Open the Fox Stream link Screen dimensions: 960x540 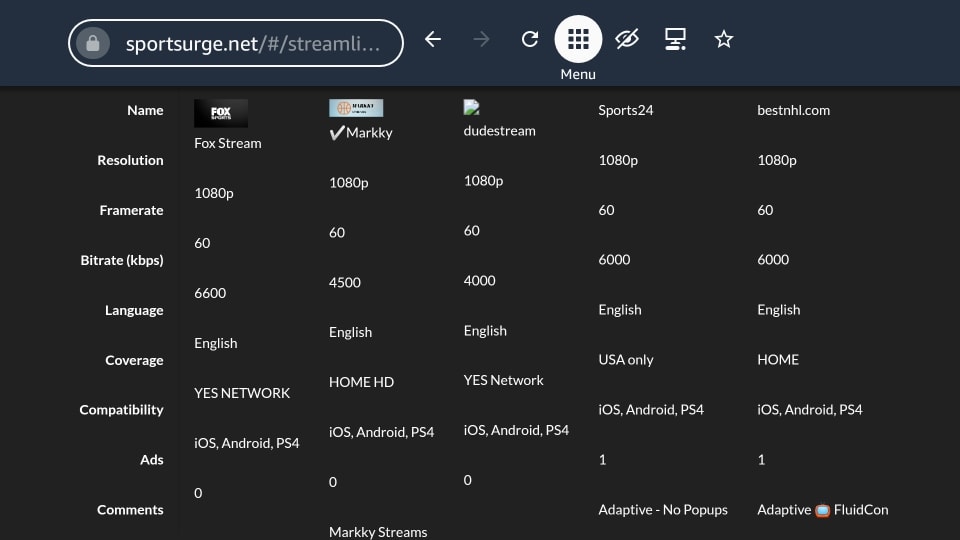point(228,143)
